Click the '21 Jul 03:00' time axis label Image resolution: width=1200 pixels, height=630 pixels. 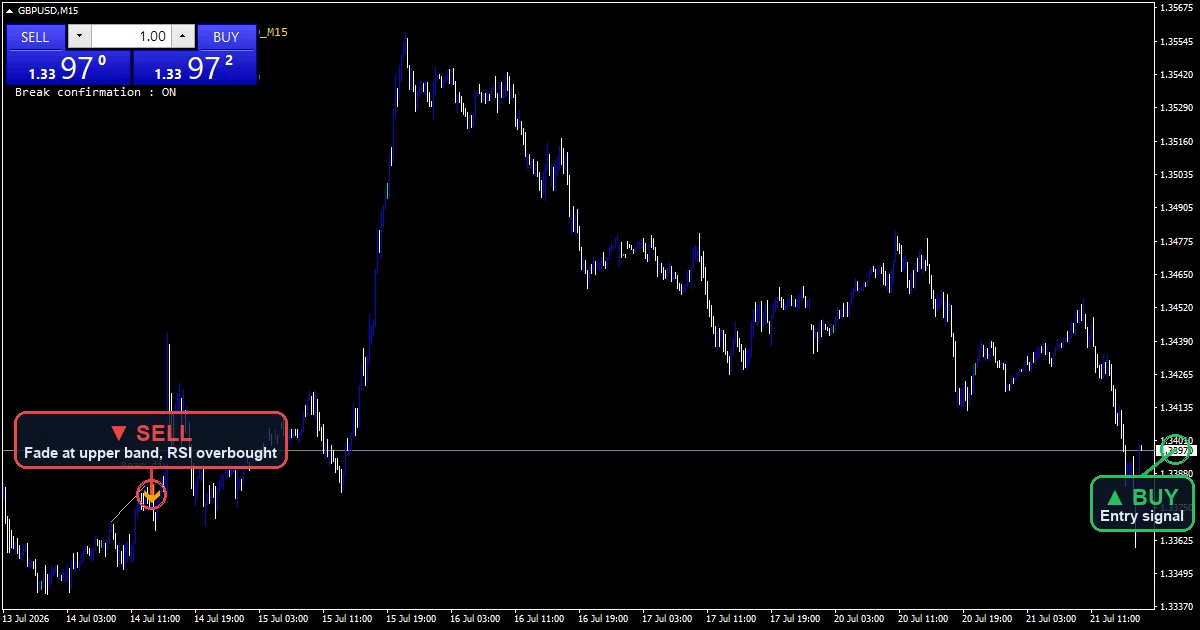(1052, 619)
